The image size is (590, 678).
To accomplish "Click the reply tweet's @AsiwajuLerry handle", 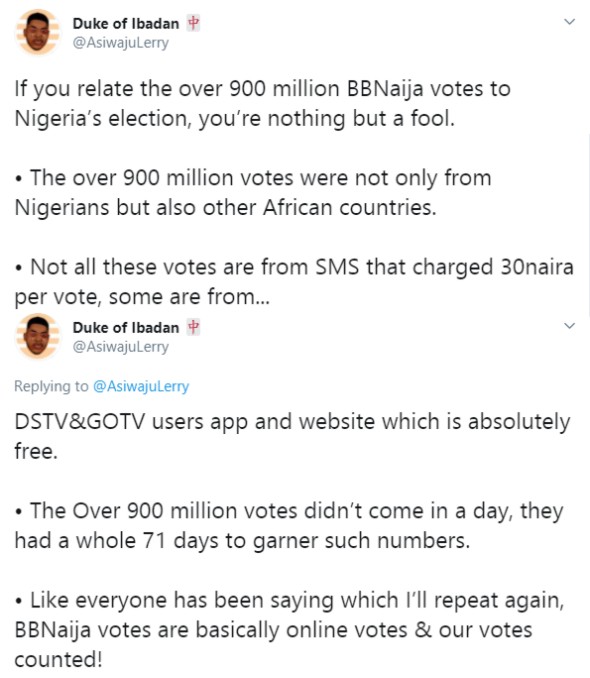I will click(x=121, y=347).
